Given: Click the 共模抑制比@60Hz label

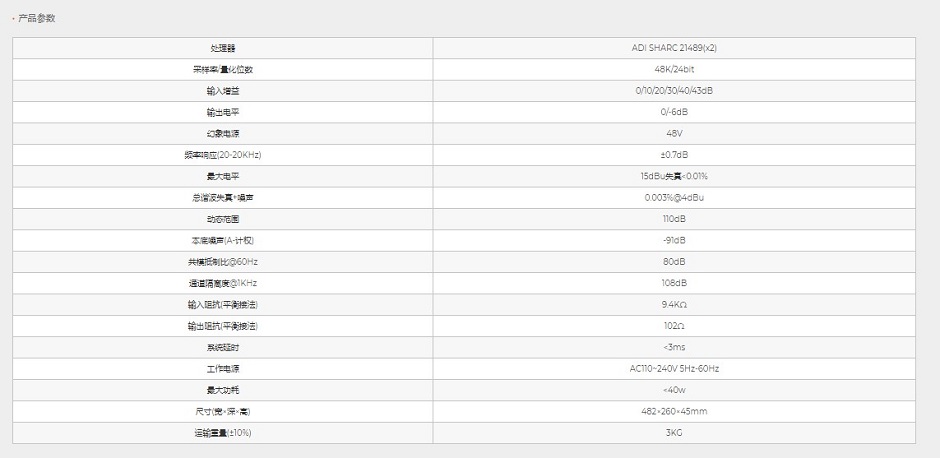Looking at the screenshot, I should (x=223, y=262).
